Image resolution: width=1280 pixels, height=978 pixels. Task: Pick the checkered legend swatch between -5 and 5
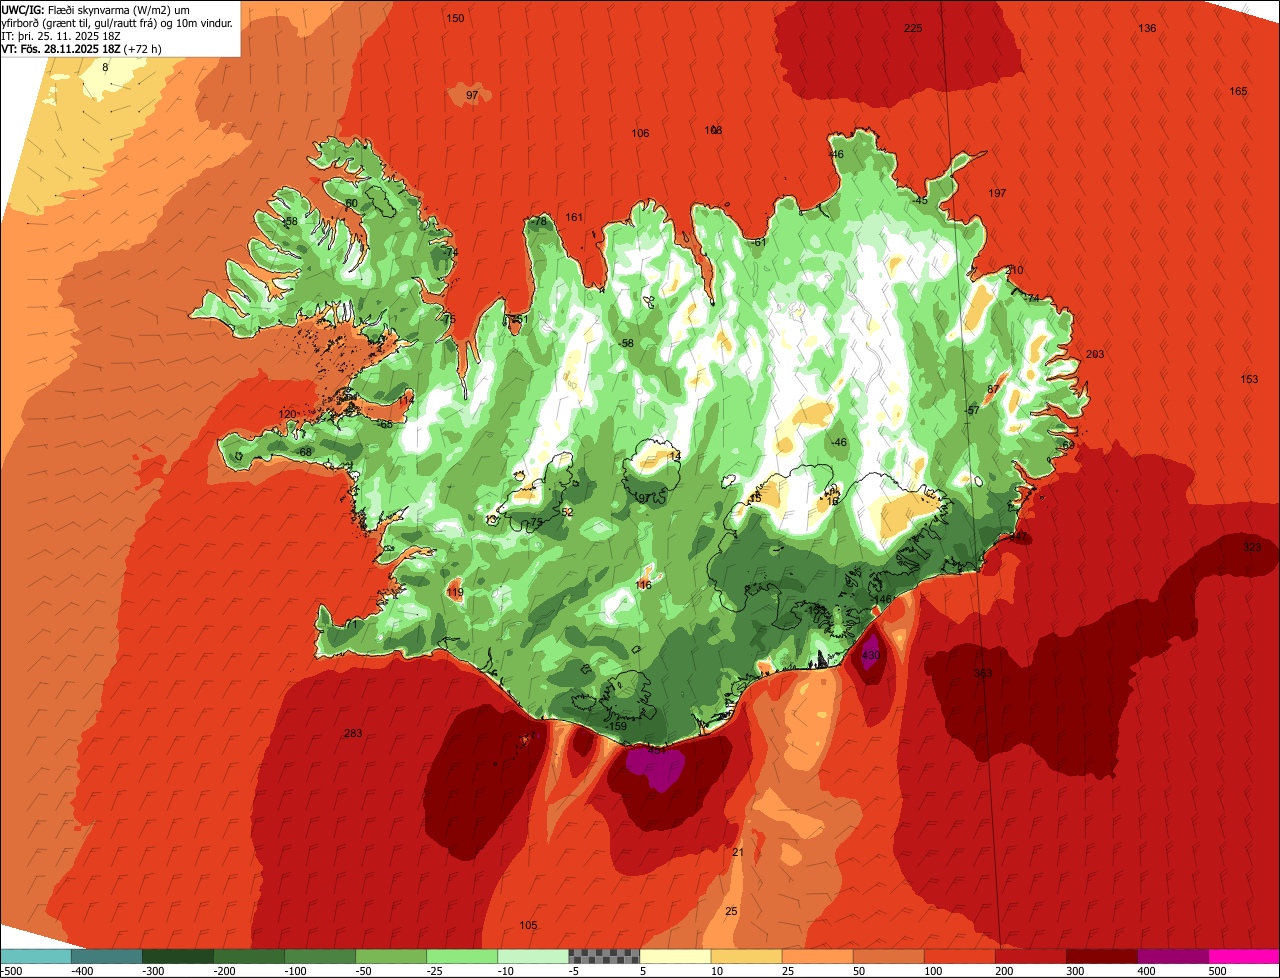604,956
